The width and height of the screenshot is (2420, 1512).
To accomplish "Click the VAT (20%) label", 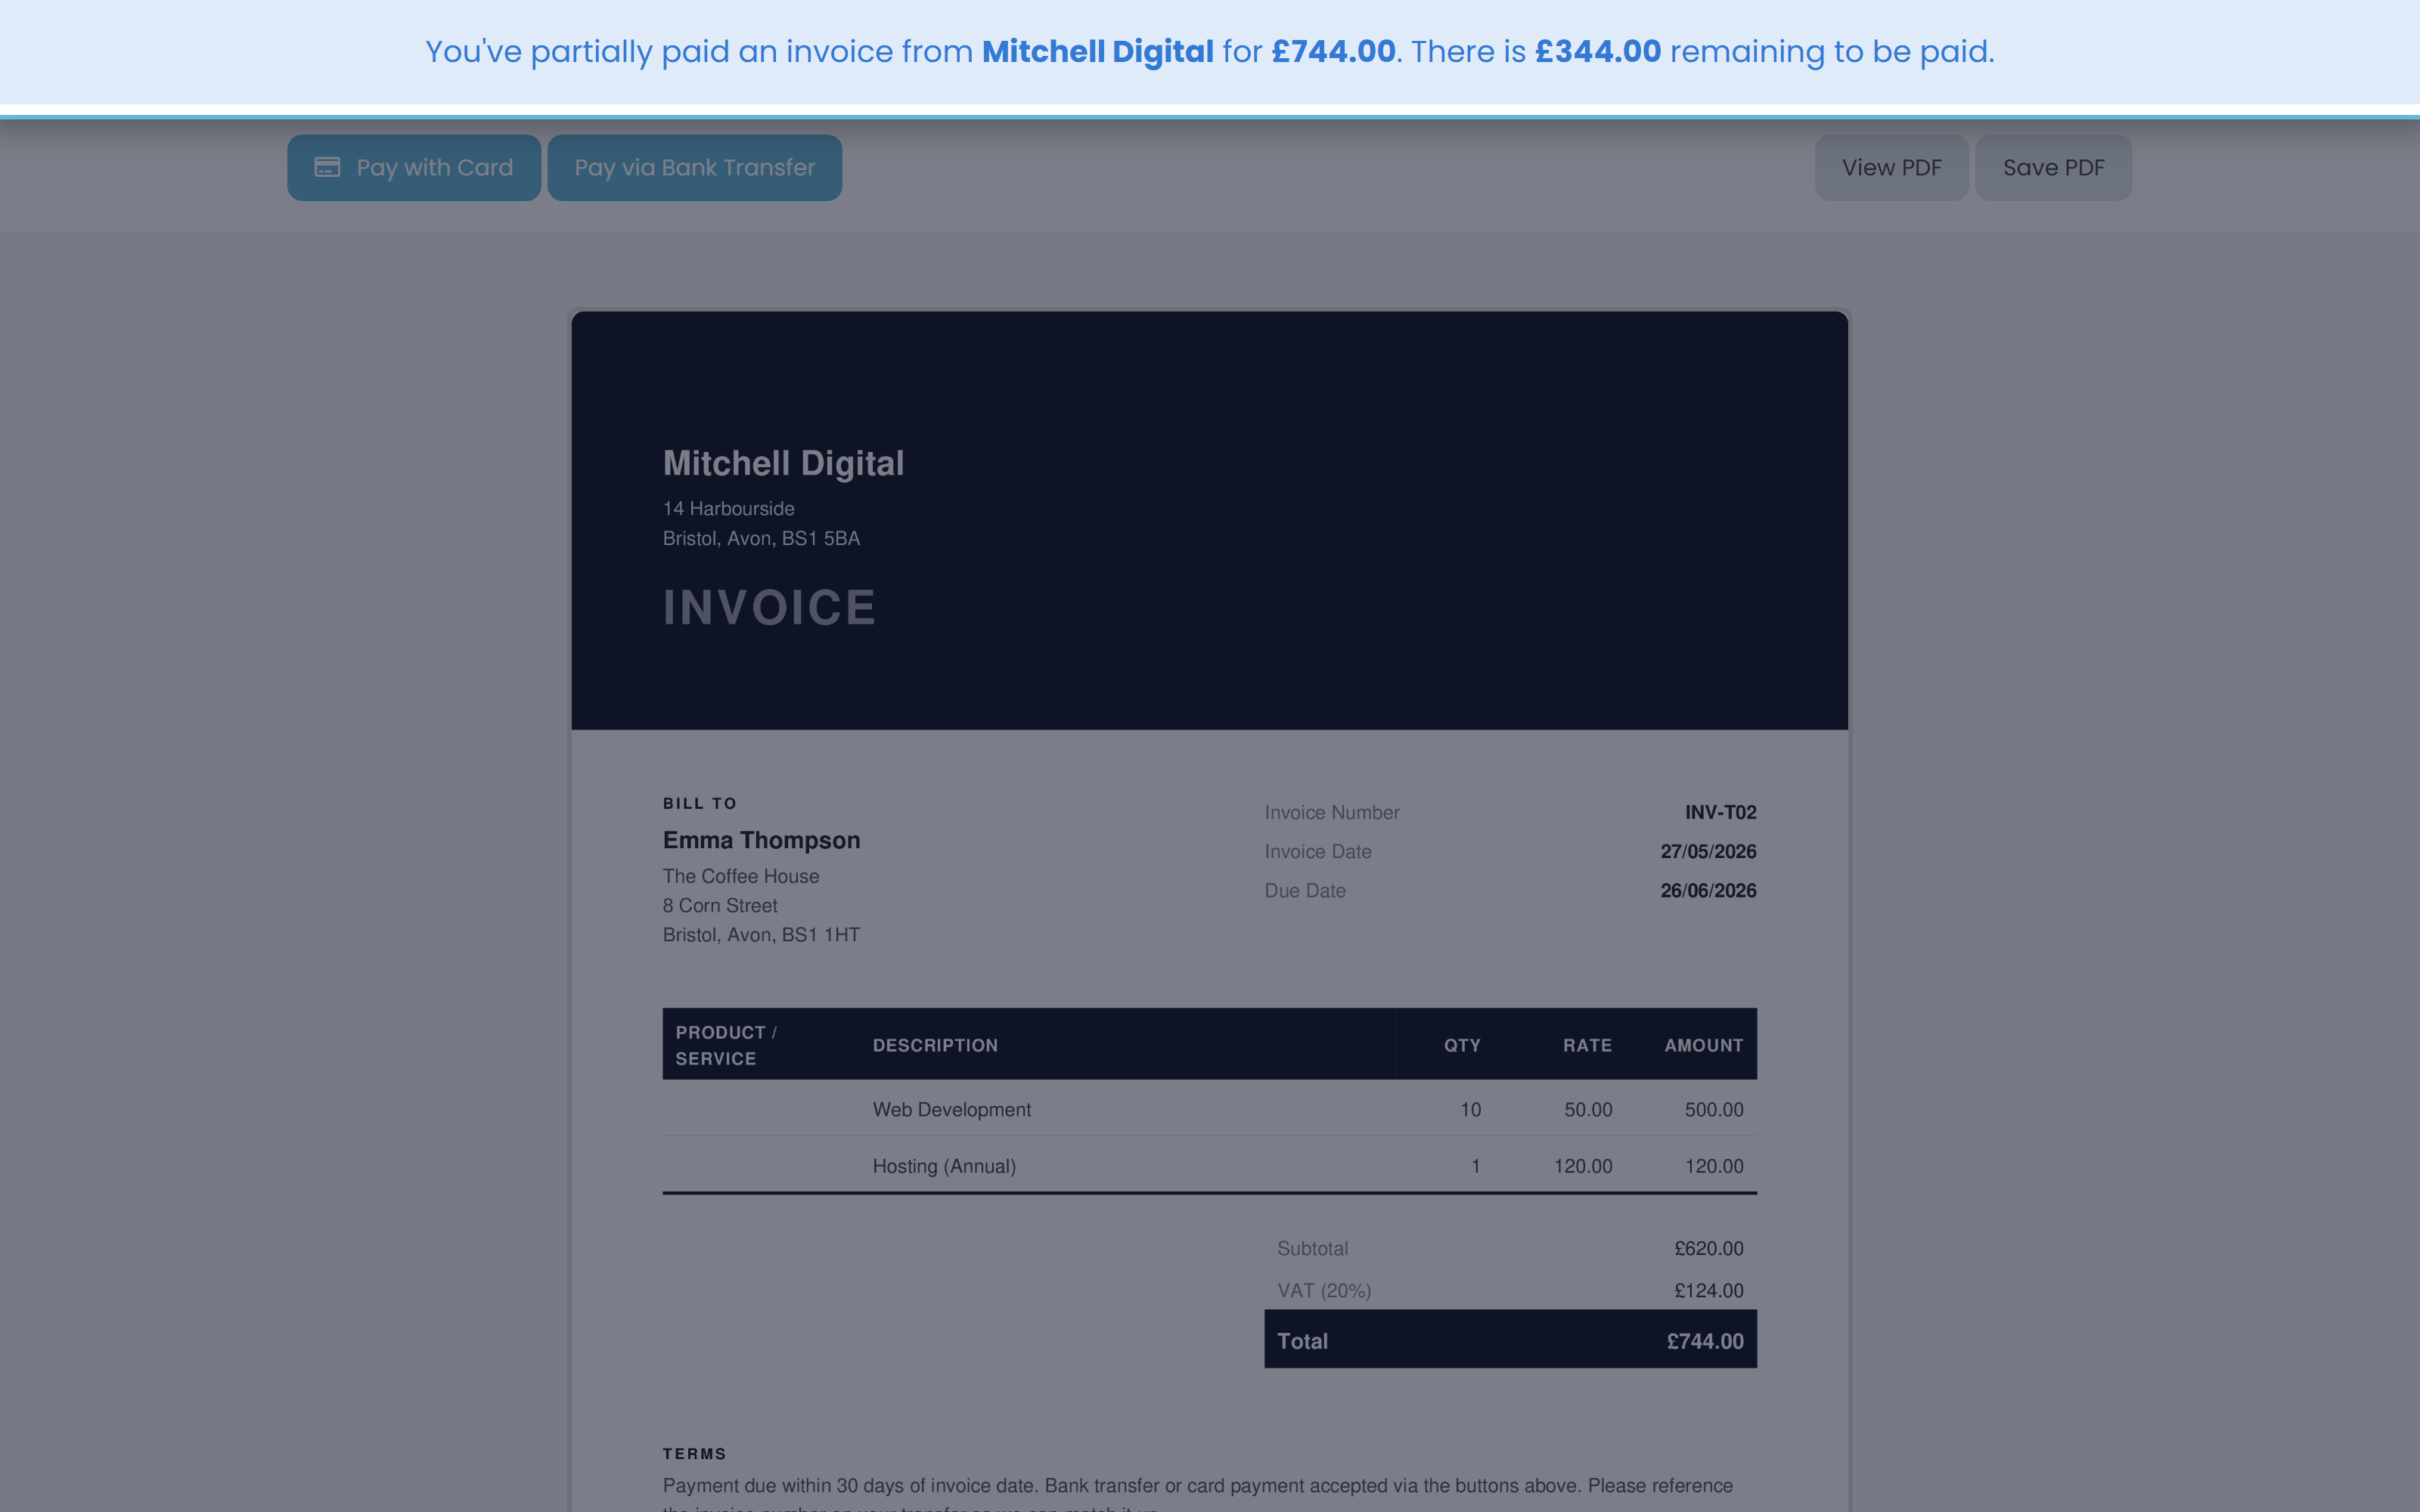I will 1324,1291.
